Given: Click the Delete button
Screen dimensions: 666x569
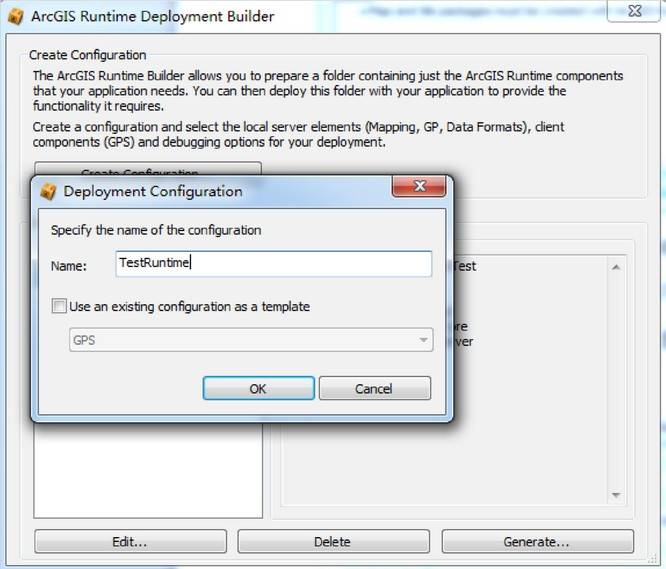Looking at the screenshot, I should coord(333,541).
